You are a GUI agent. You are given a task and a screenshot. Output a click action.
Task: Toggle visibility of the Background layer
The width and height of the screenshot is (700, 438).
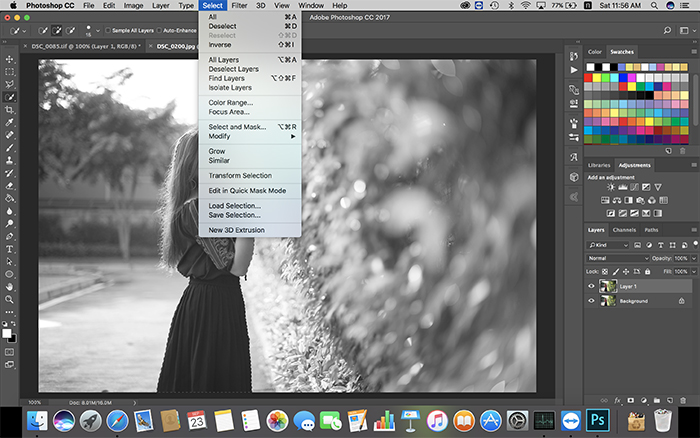(591, 301)
